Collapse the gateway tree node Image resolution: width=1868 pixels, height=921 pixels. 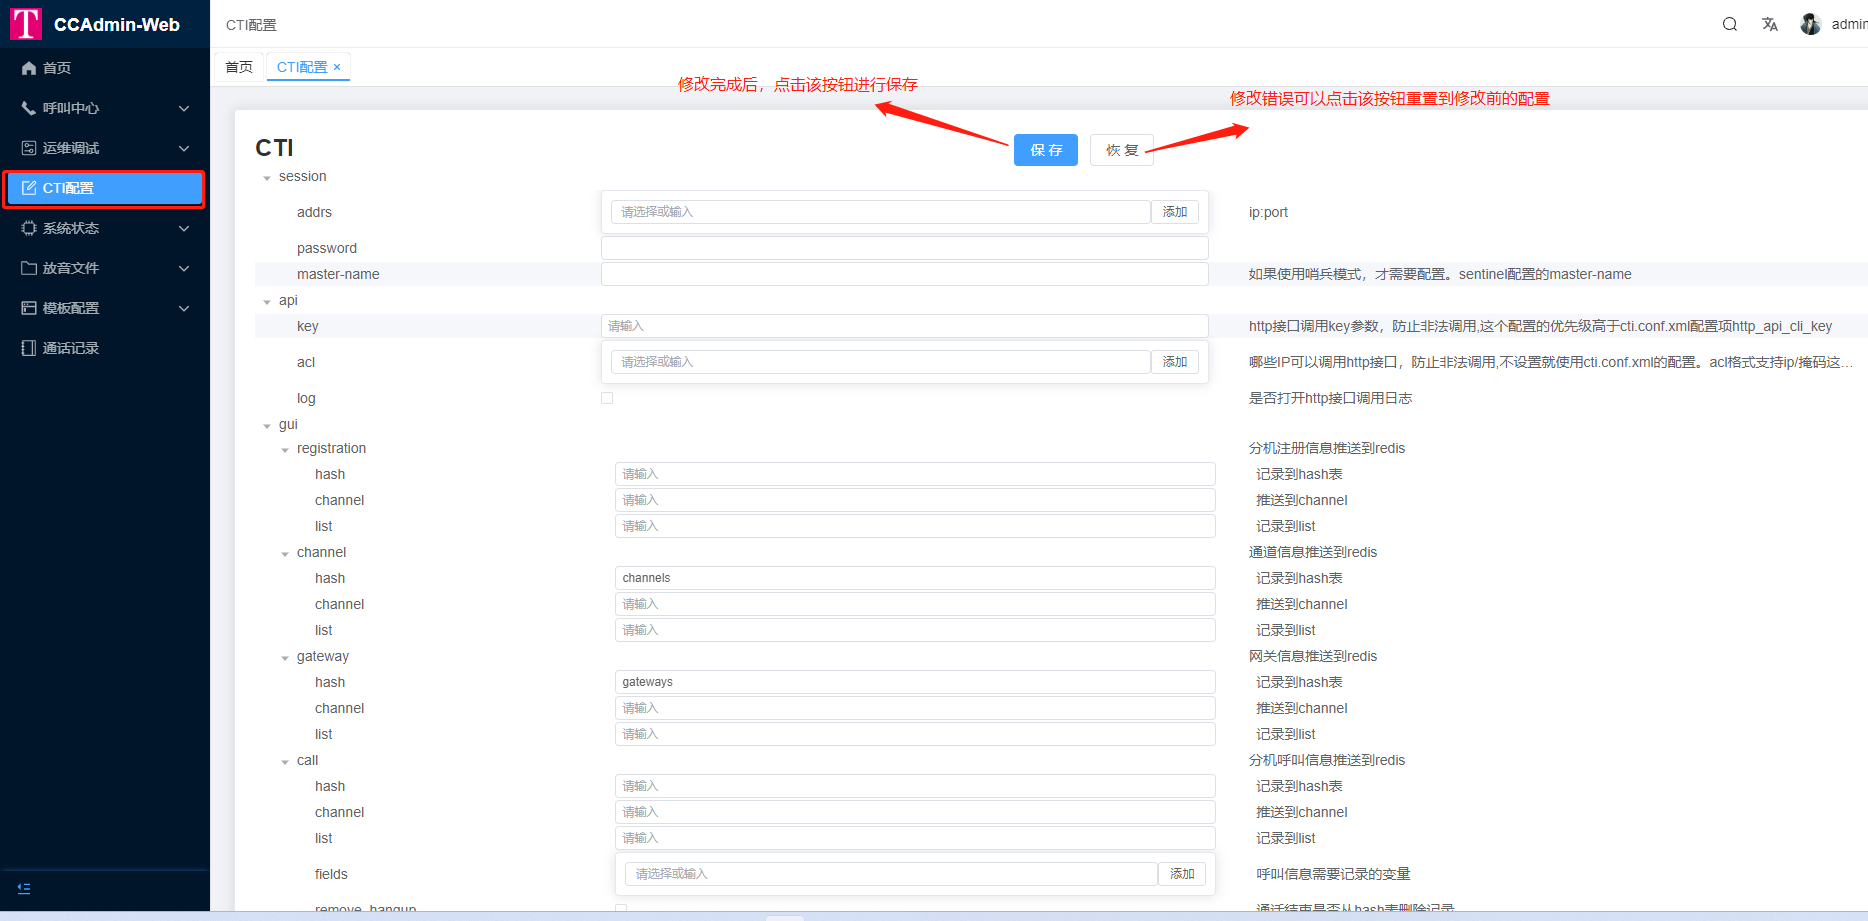coord(285,658)
